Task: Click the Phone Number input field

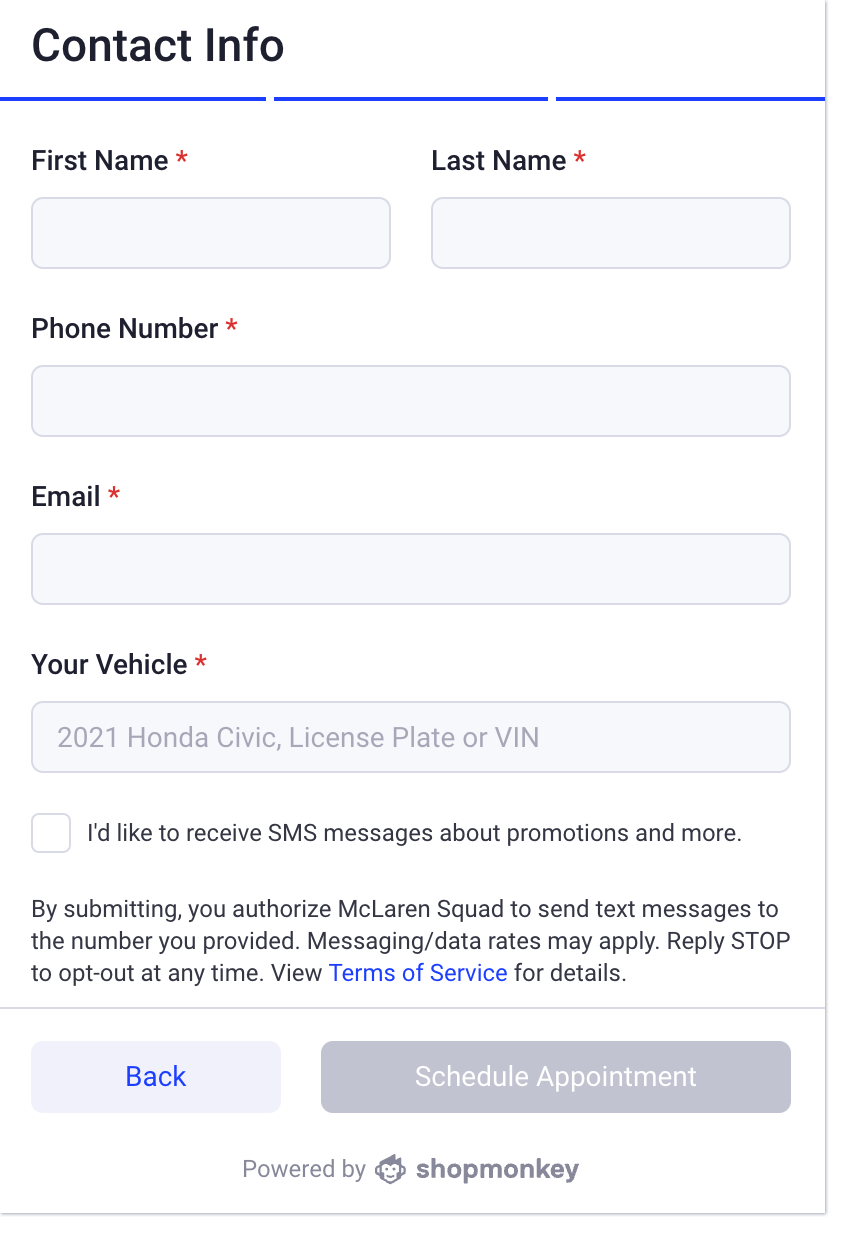Action: tap(410, 400)
